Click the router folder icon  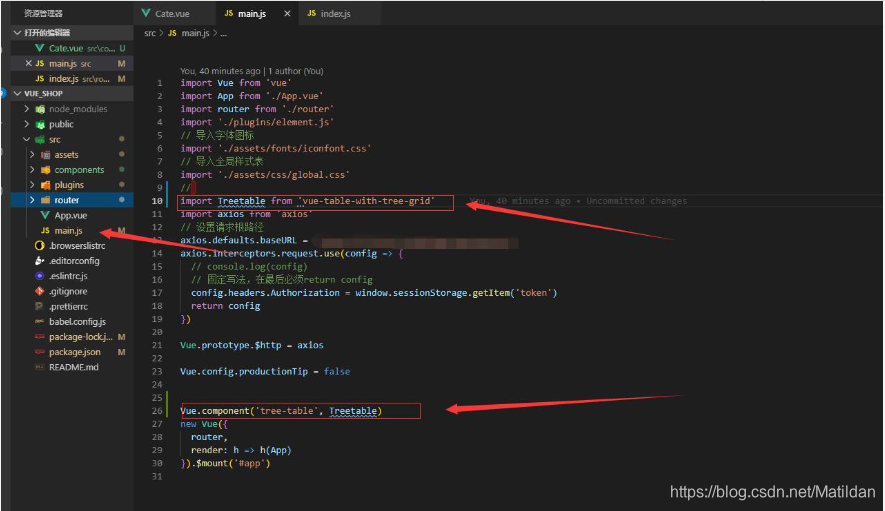coord(46,200)
